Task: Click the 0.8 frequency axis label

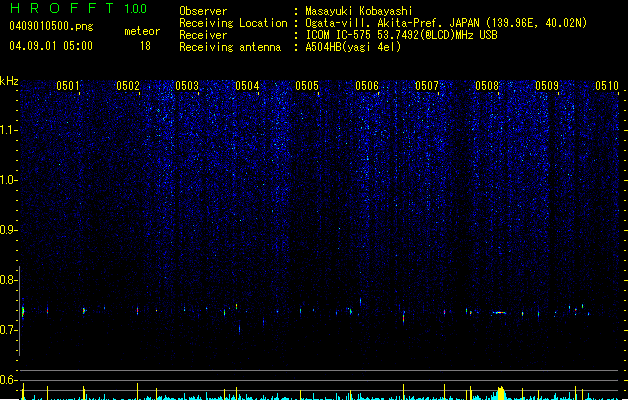Action: tap(8, 280)
